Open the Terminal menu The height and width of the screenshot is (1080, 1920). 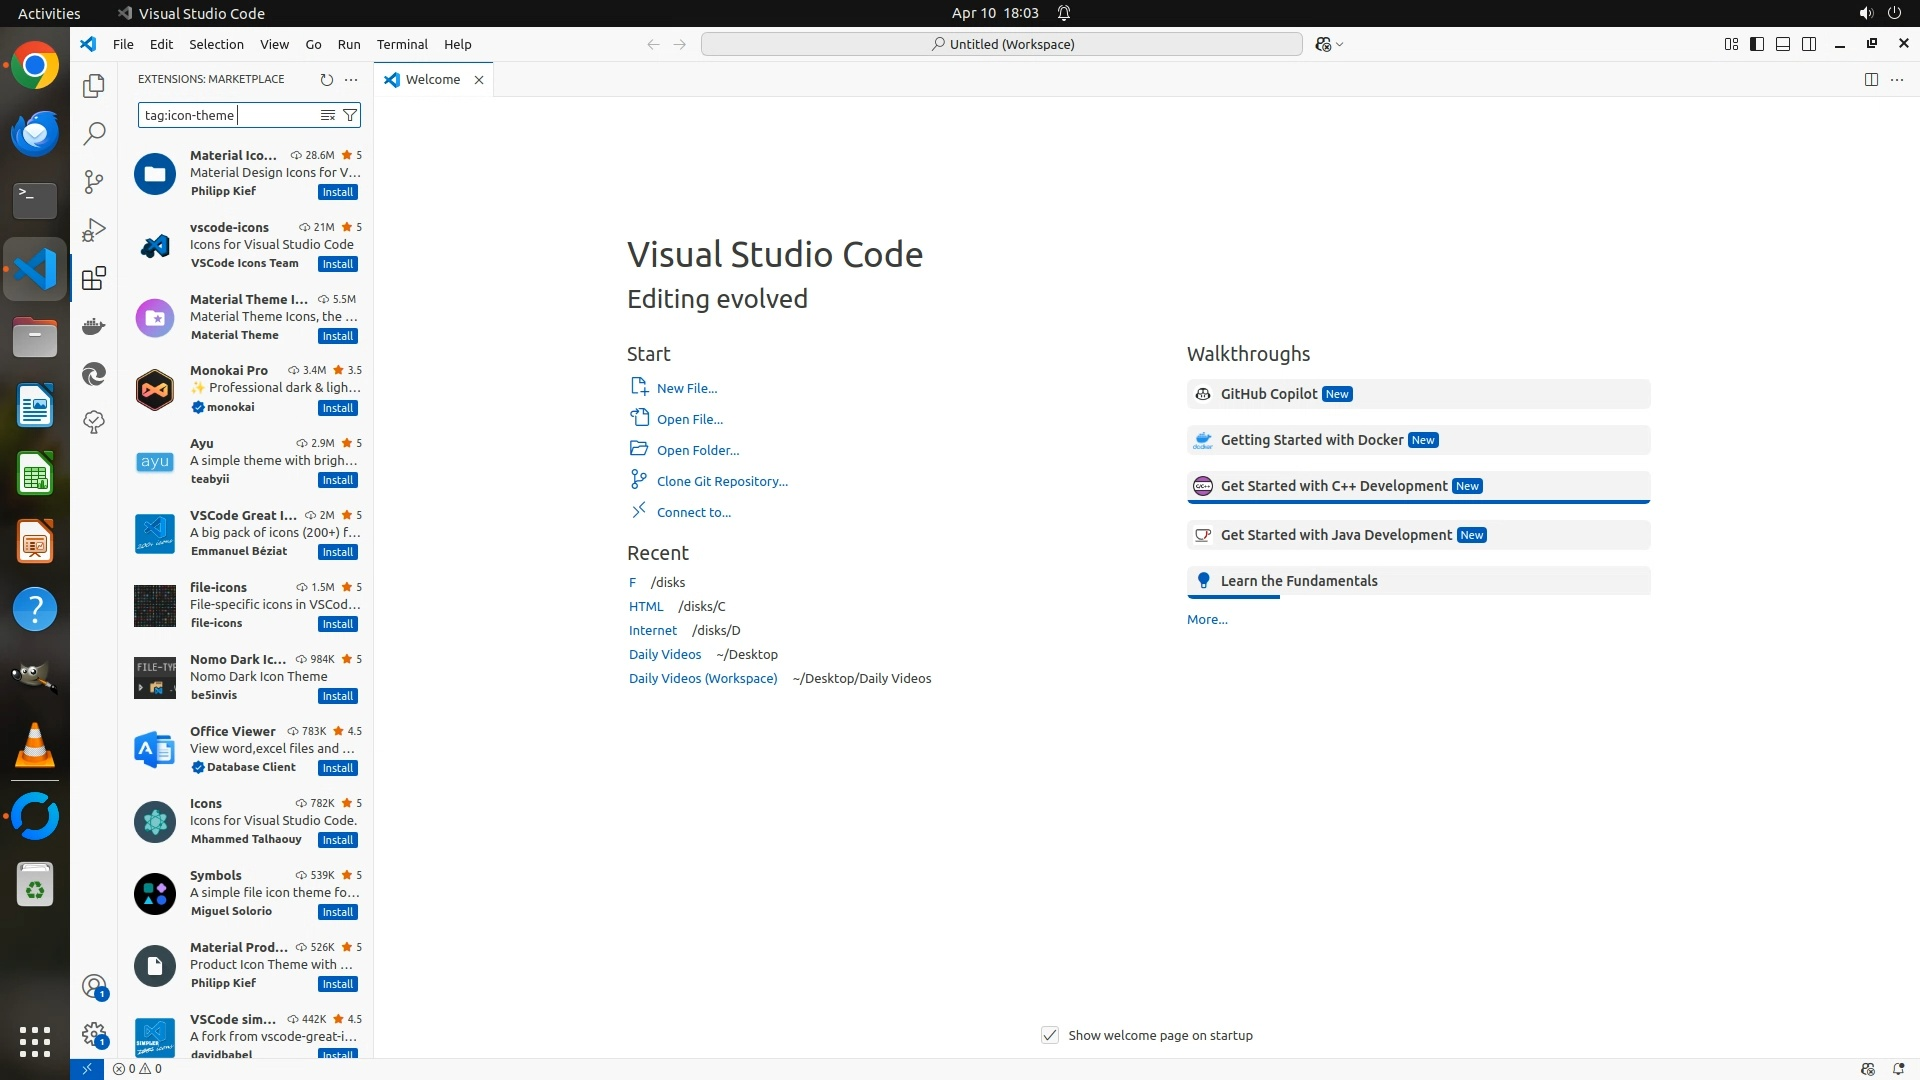[x=402, y=44]
